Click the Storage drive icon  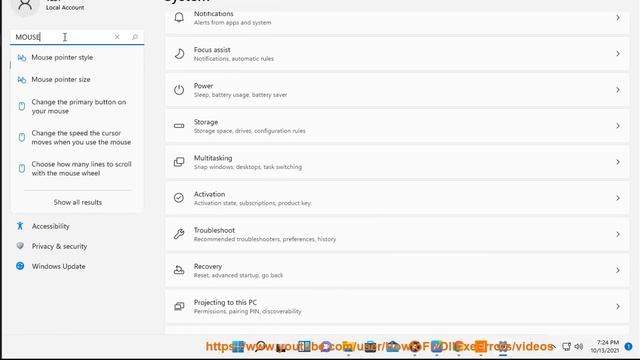[x=179, y=126]
